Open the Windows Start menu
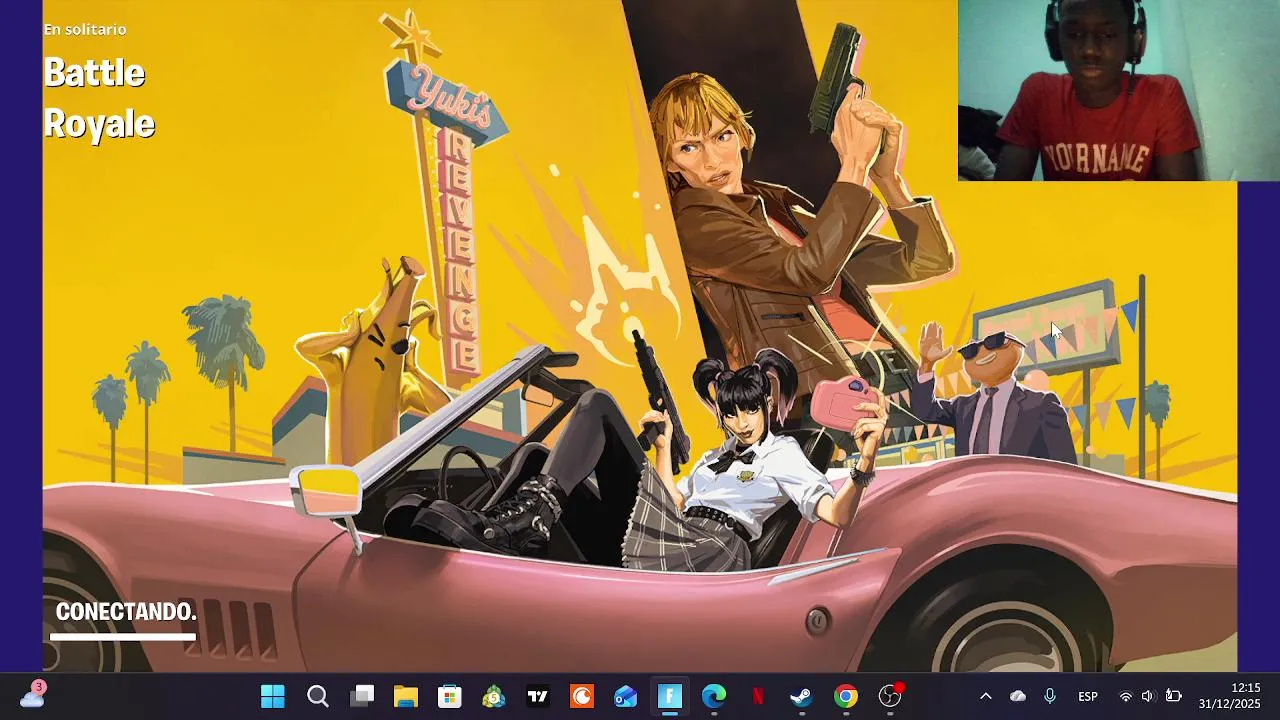This screenshot has width=1280, height=720. 272,696
